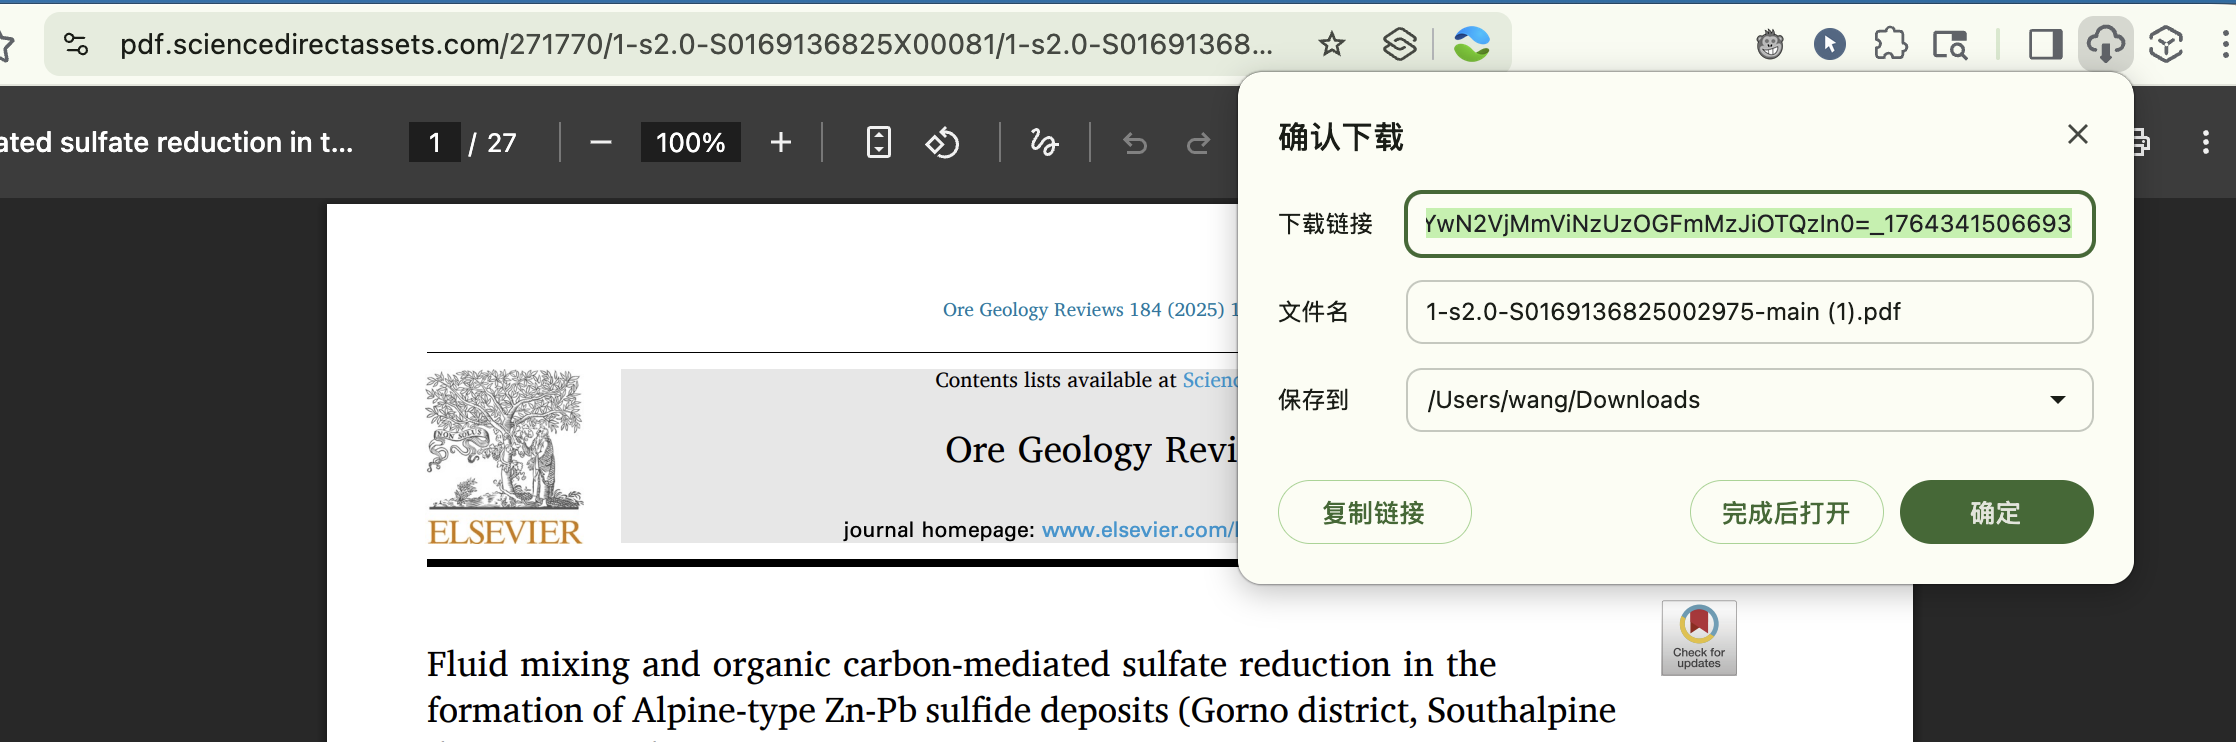
Task: Open the PDF viewer more-actions menu
Action: pos(2206,142)
